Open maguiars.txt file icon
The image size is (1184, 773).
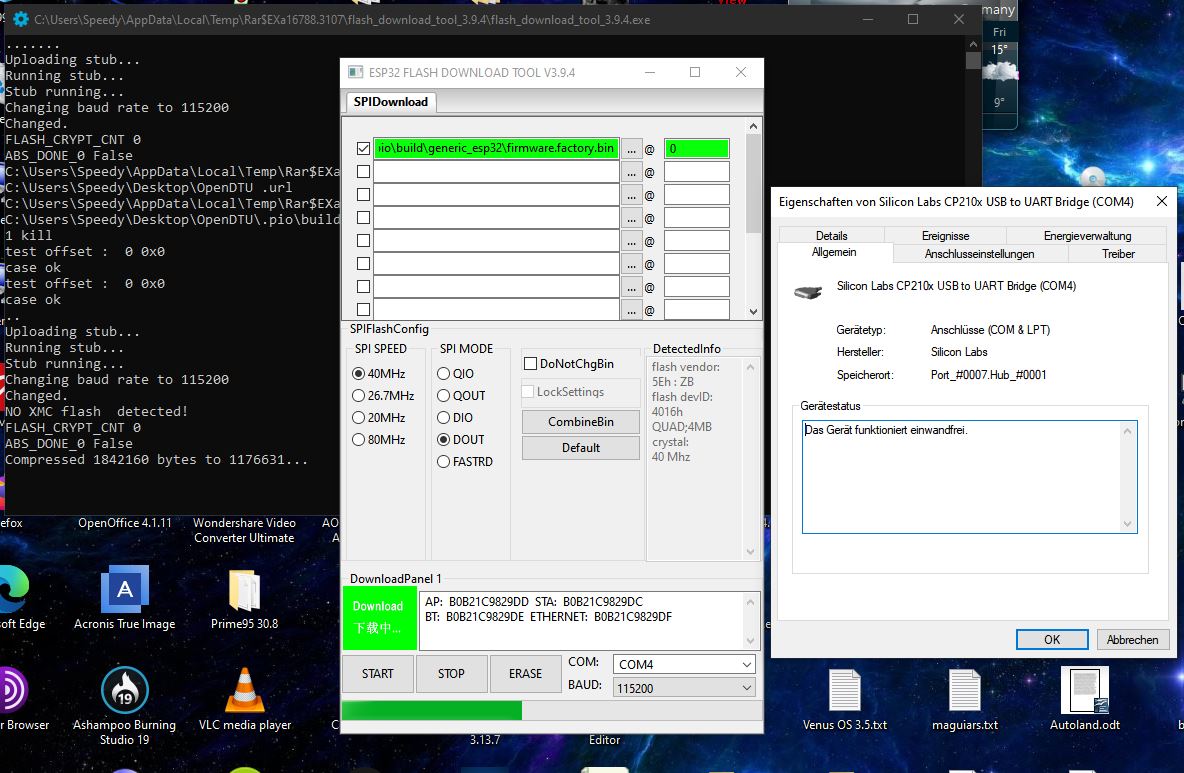pyautogui.click(x=964, y=691)
